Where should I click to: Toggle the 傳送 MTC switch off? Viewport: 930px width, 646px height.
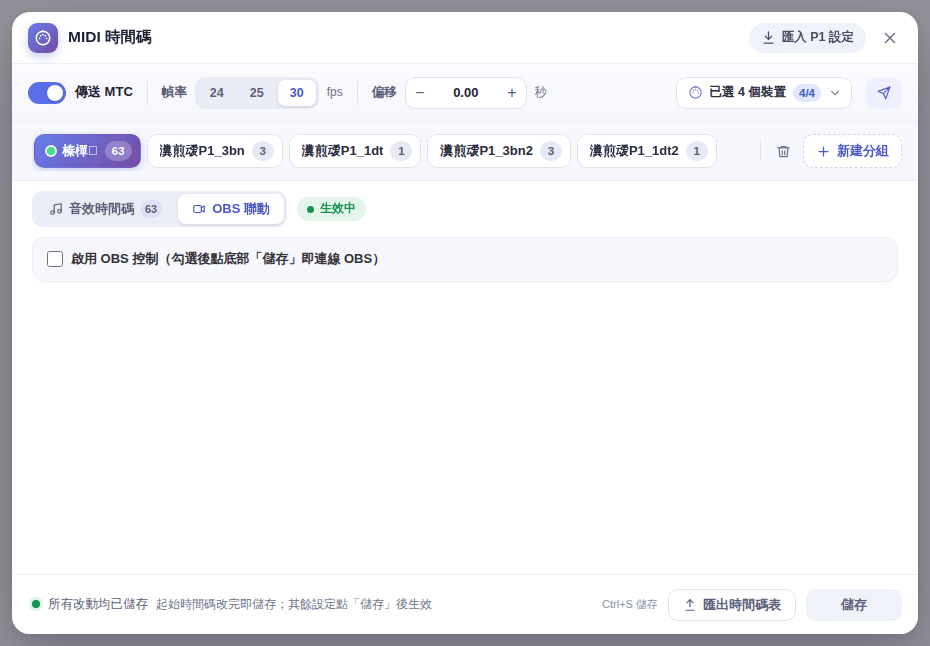pos(47,93)
